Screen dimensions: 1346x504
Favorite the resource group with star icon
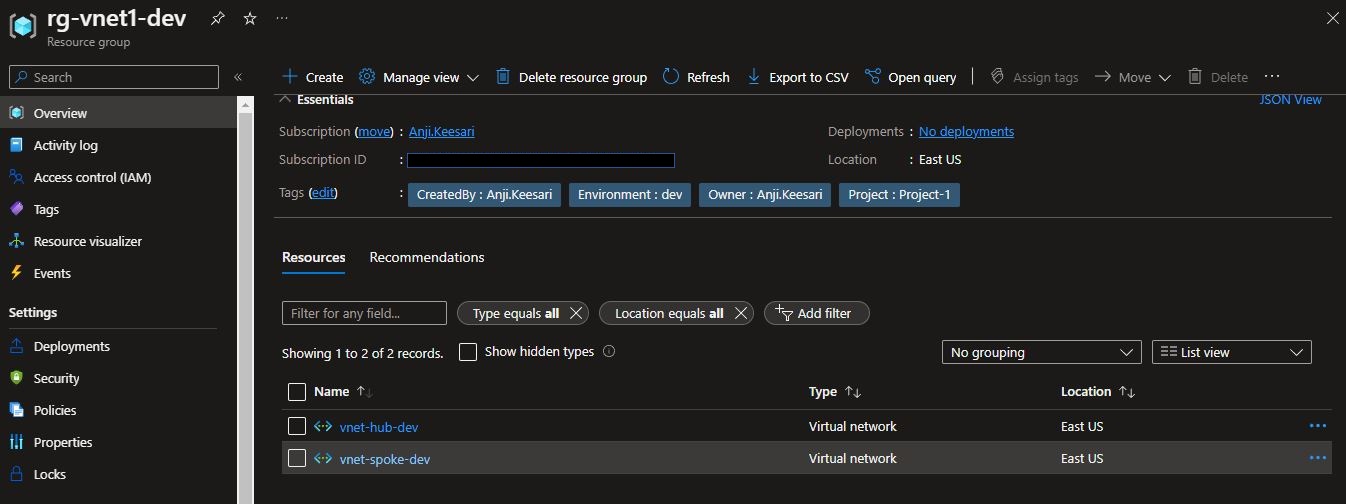point(250,19)
